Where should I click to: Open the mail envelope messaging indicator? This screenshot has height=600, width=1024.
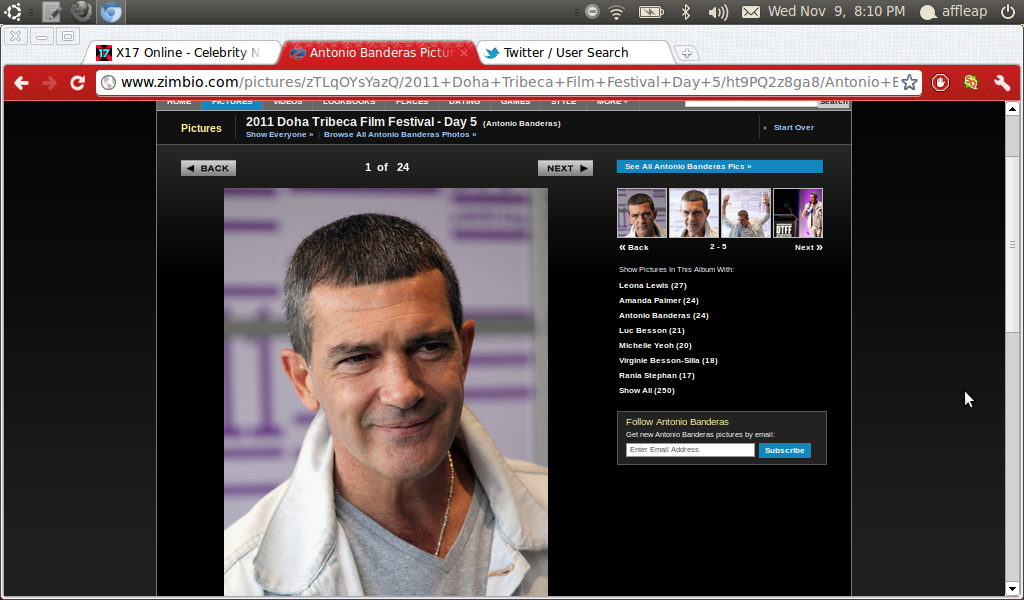point(751,12)
